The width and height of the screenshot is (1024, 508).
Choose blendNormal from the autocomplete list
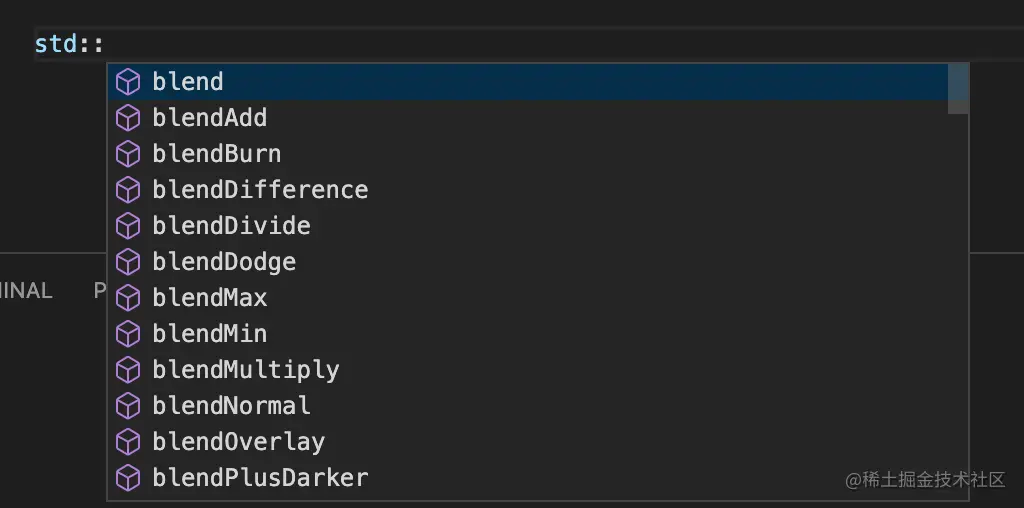point(528,406)
